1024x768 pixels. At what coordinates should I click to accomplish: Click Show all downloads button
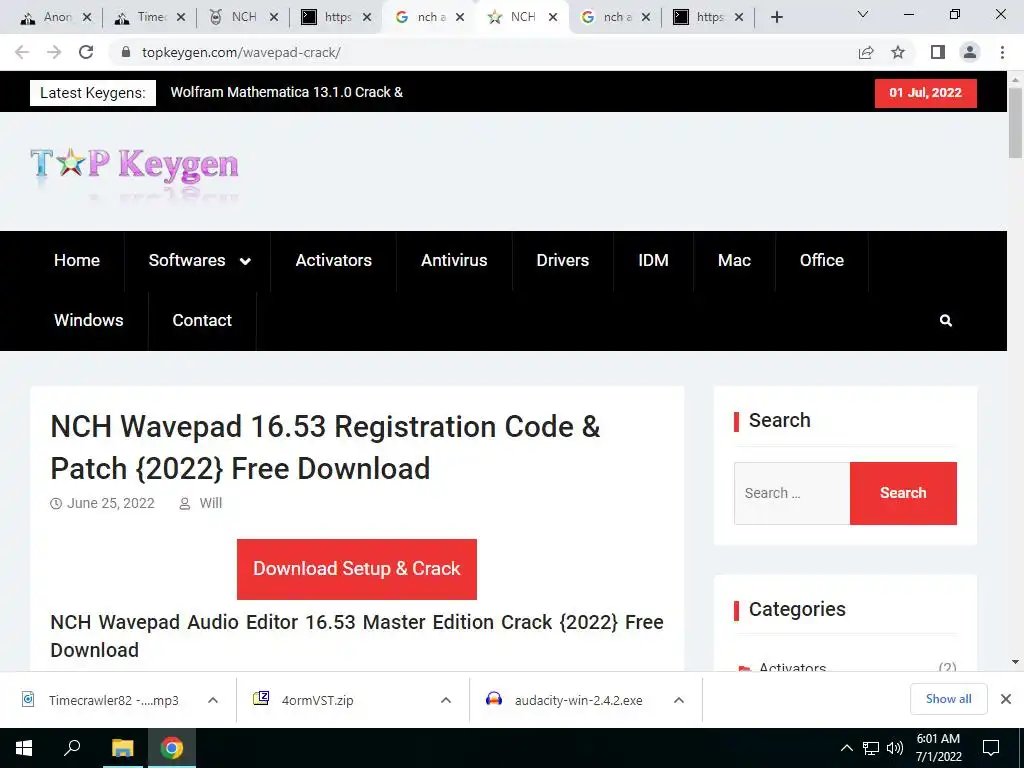948,699
